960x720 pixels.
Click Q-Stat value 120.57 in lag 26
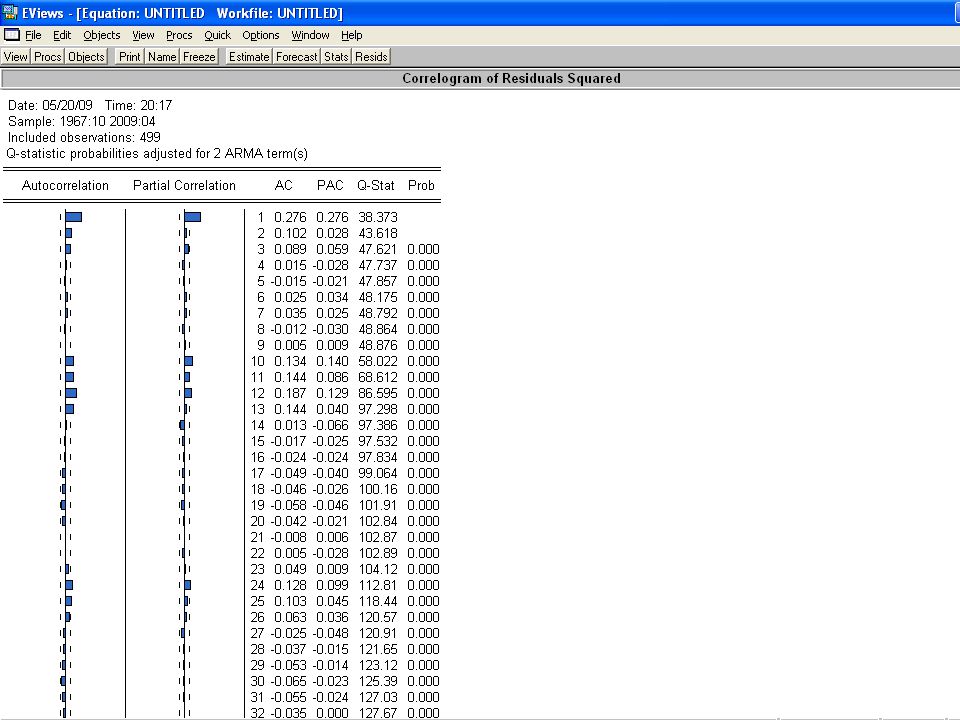(378, 617)
